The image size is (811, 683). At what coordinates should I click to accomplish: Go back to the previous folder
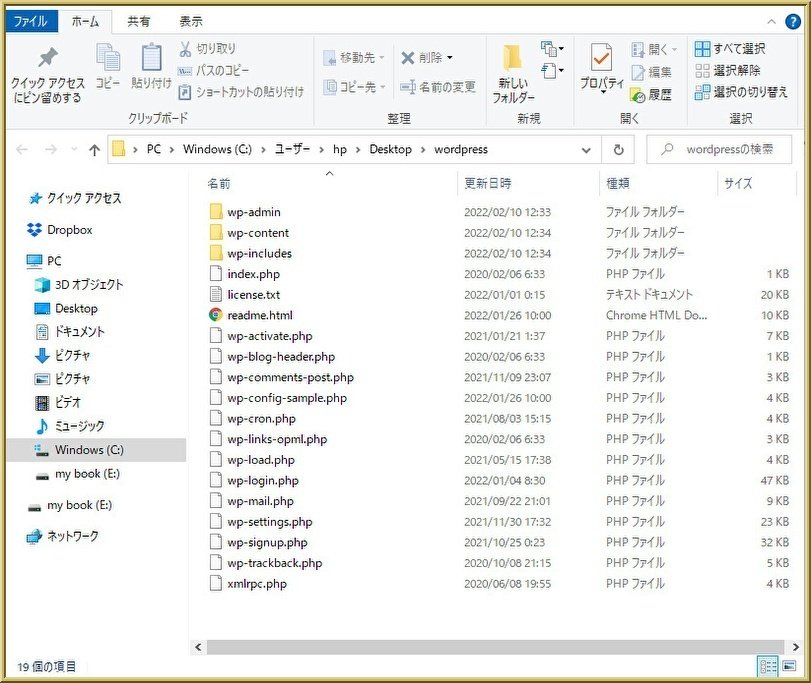click(x=22, y=150)
